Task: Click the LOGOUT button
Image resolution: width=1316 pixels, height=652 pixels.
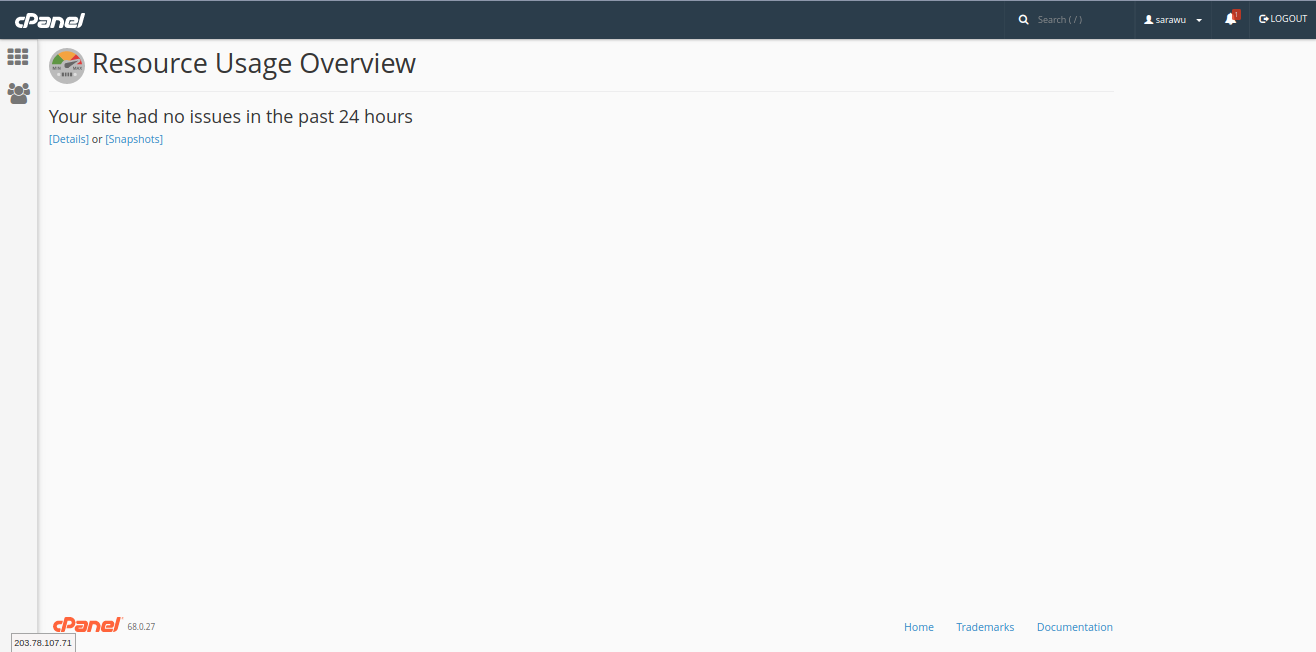Action: coord(1283,19)
